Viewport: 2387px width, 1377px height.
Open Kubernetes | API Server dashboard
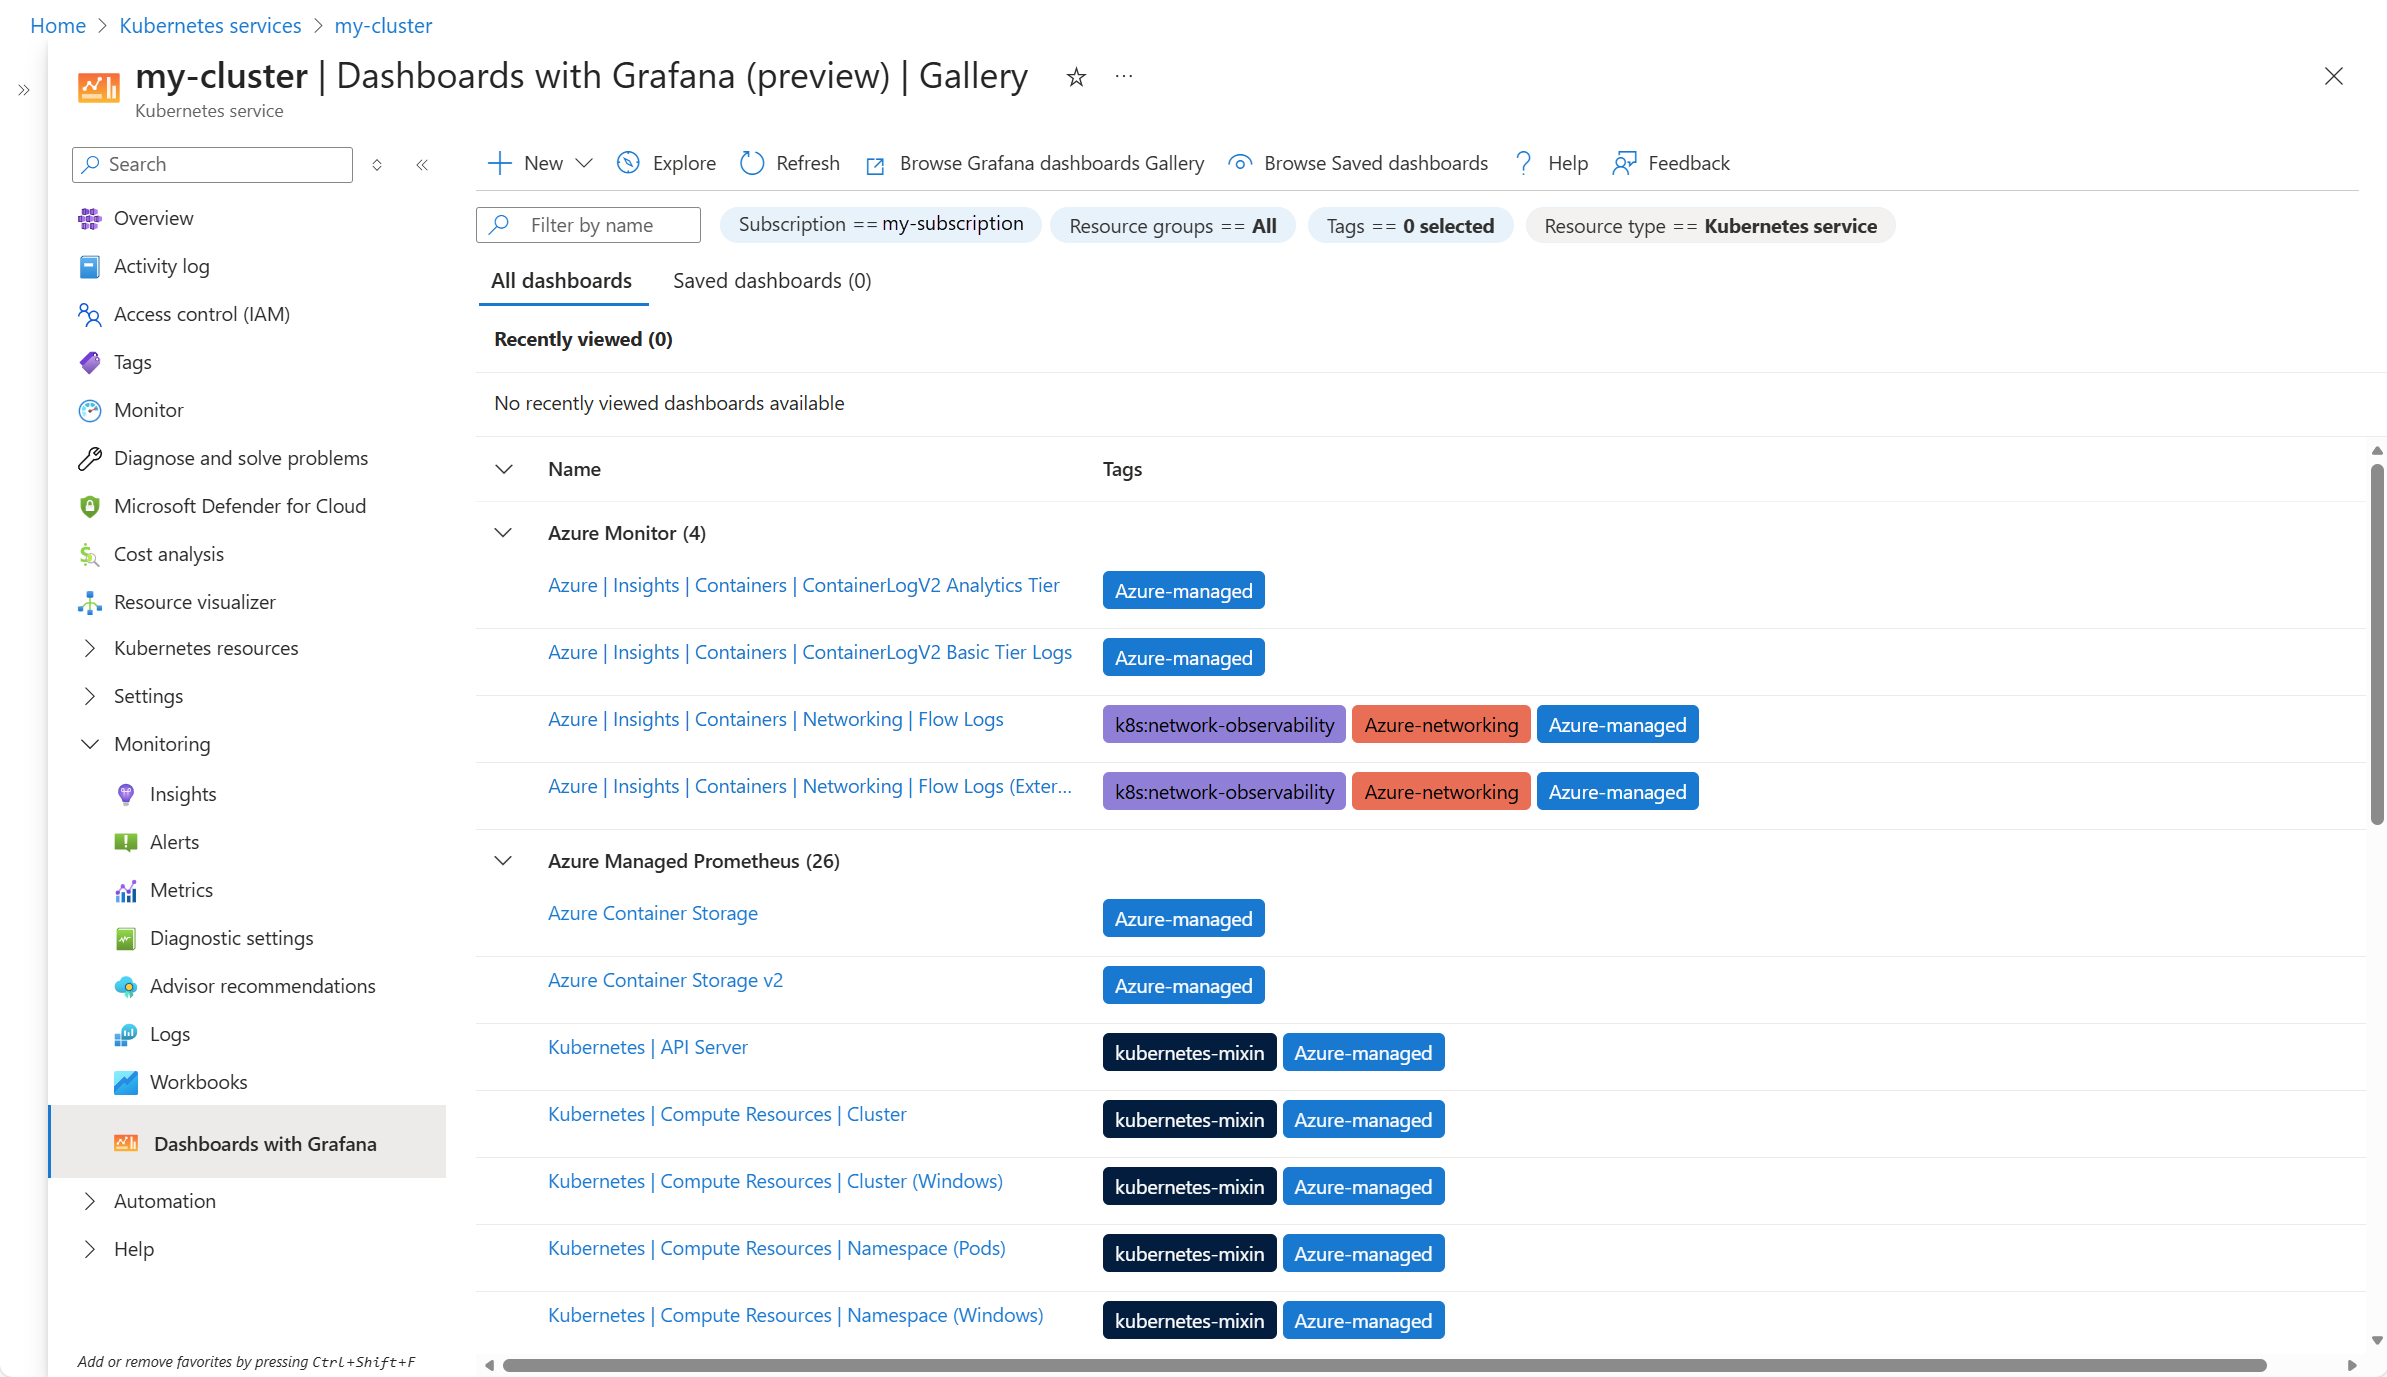tap(648, 1047)
